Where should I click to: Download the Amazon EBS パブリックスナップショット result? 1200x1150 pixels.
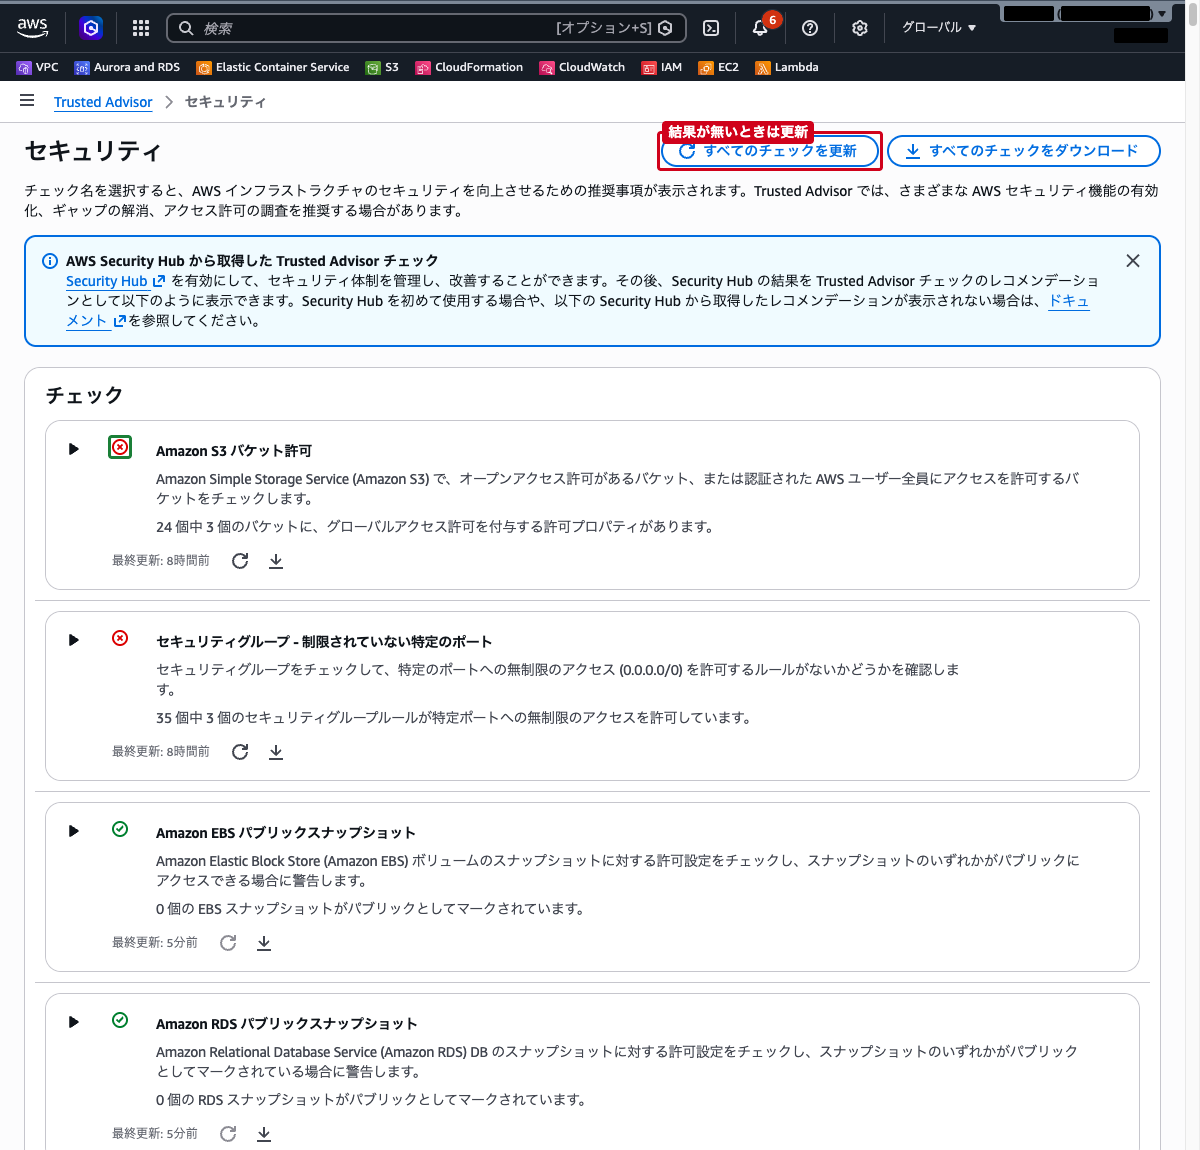click(264, 943)
